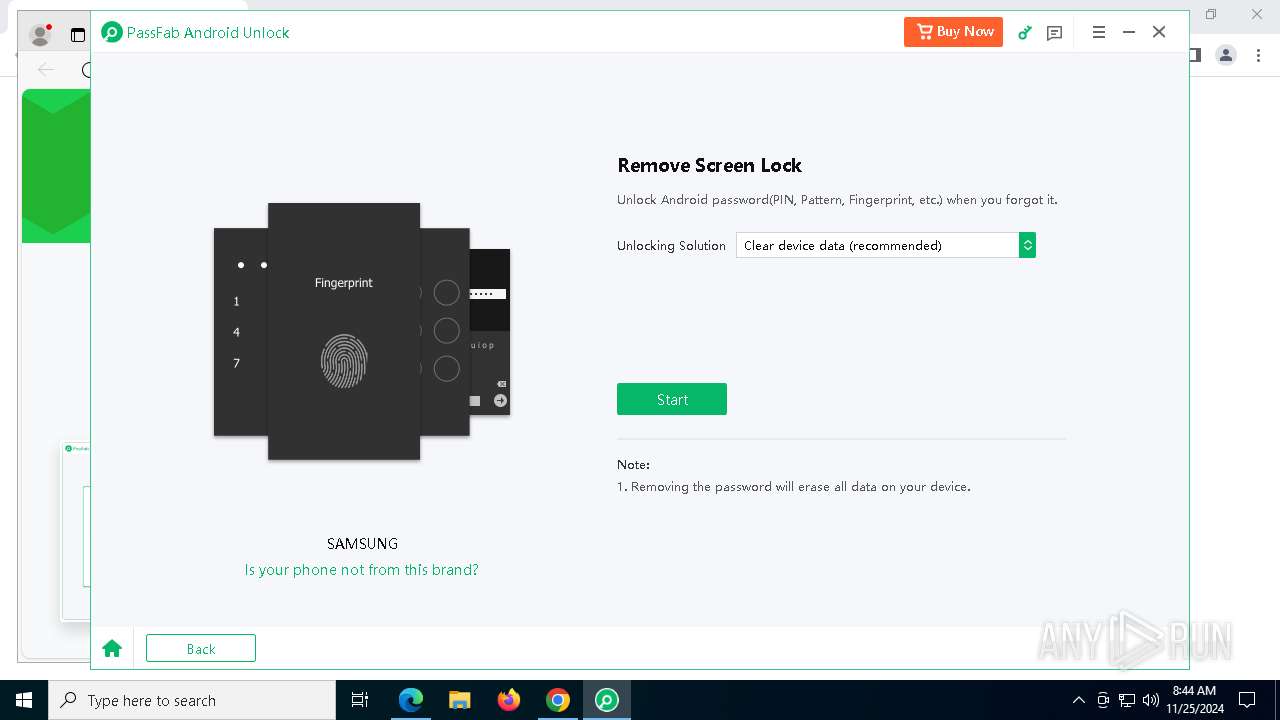The height and width of the screenshot is (720, 1280).
Task: Click the Fingerprint illustration card
Action: [x=344, y=331]
